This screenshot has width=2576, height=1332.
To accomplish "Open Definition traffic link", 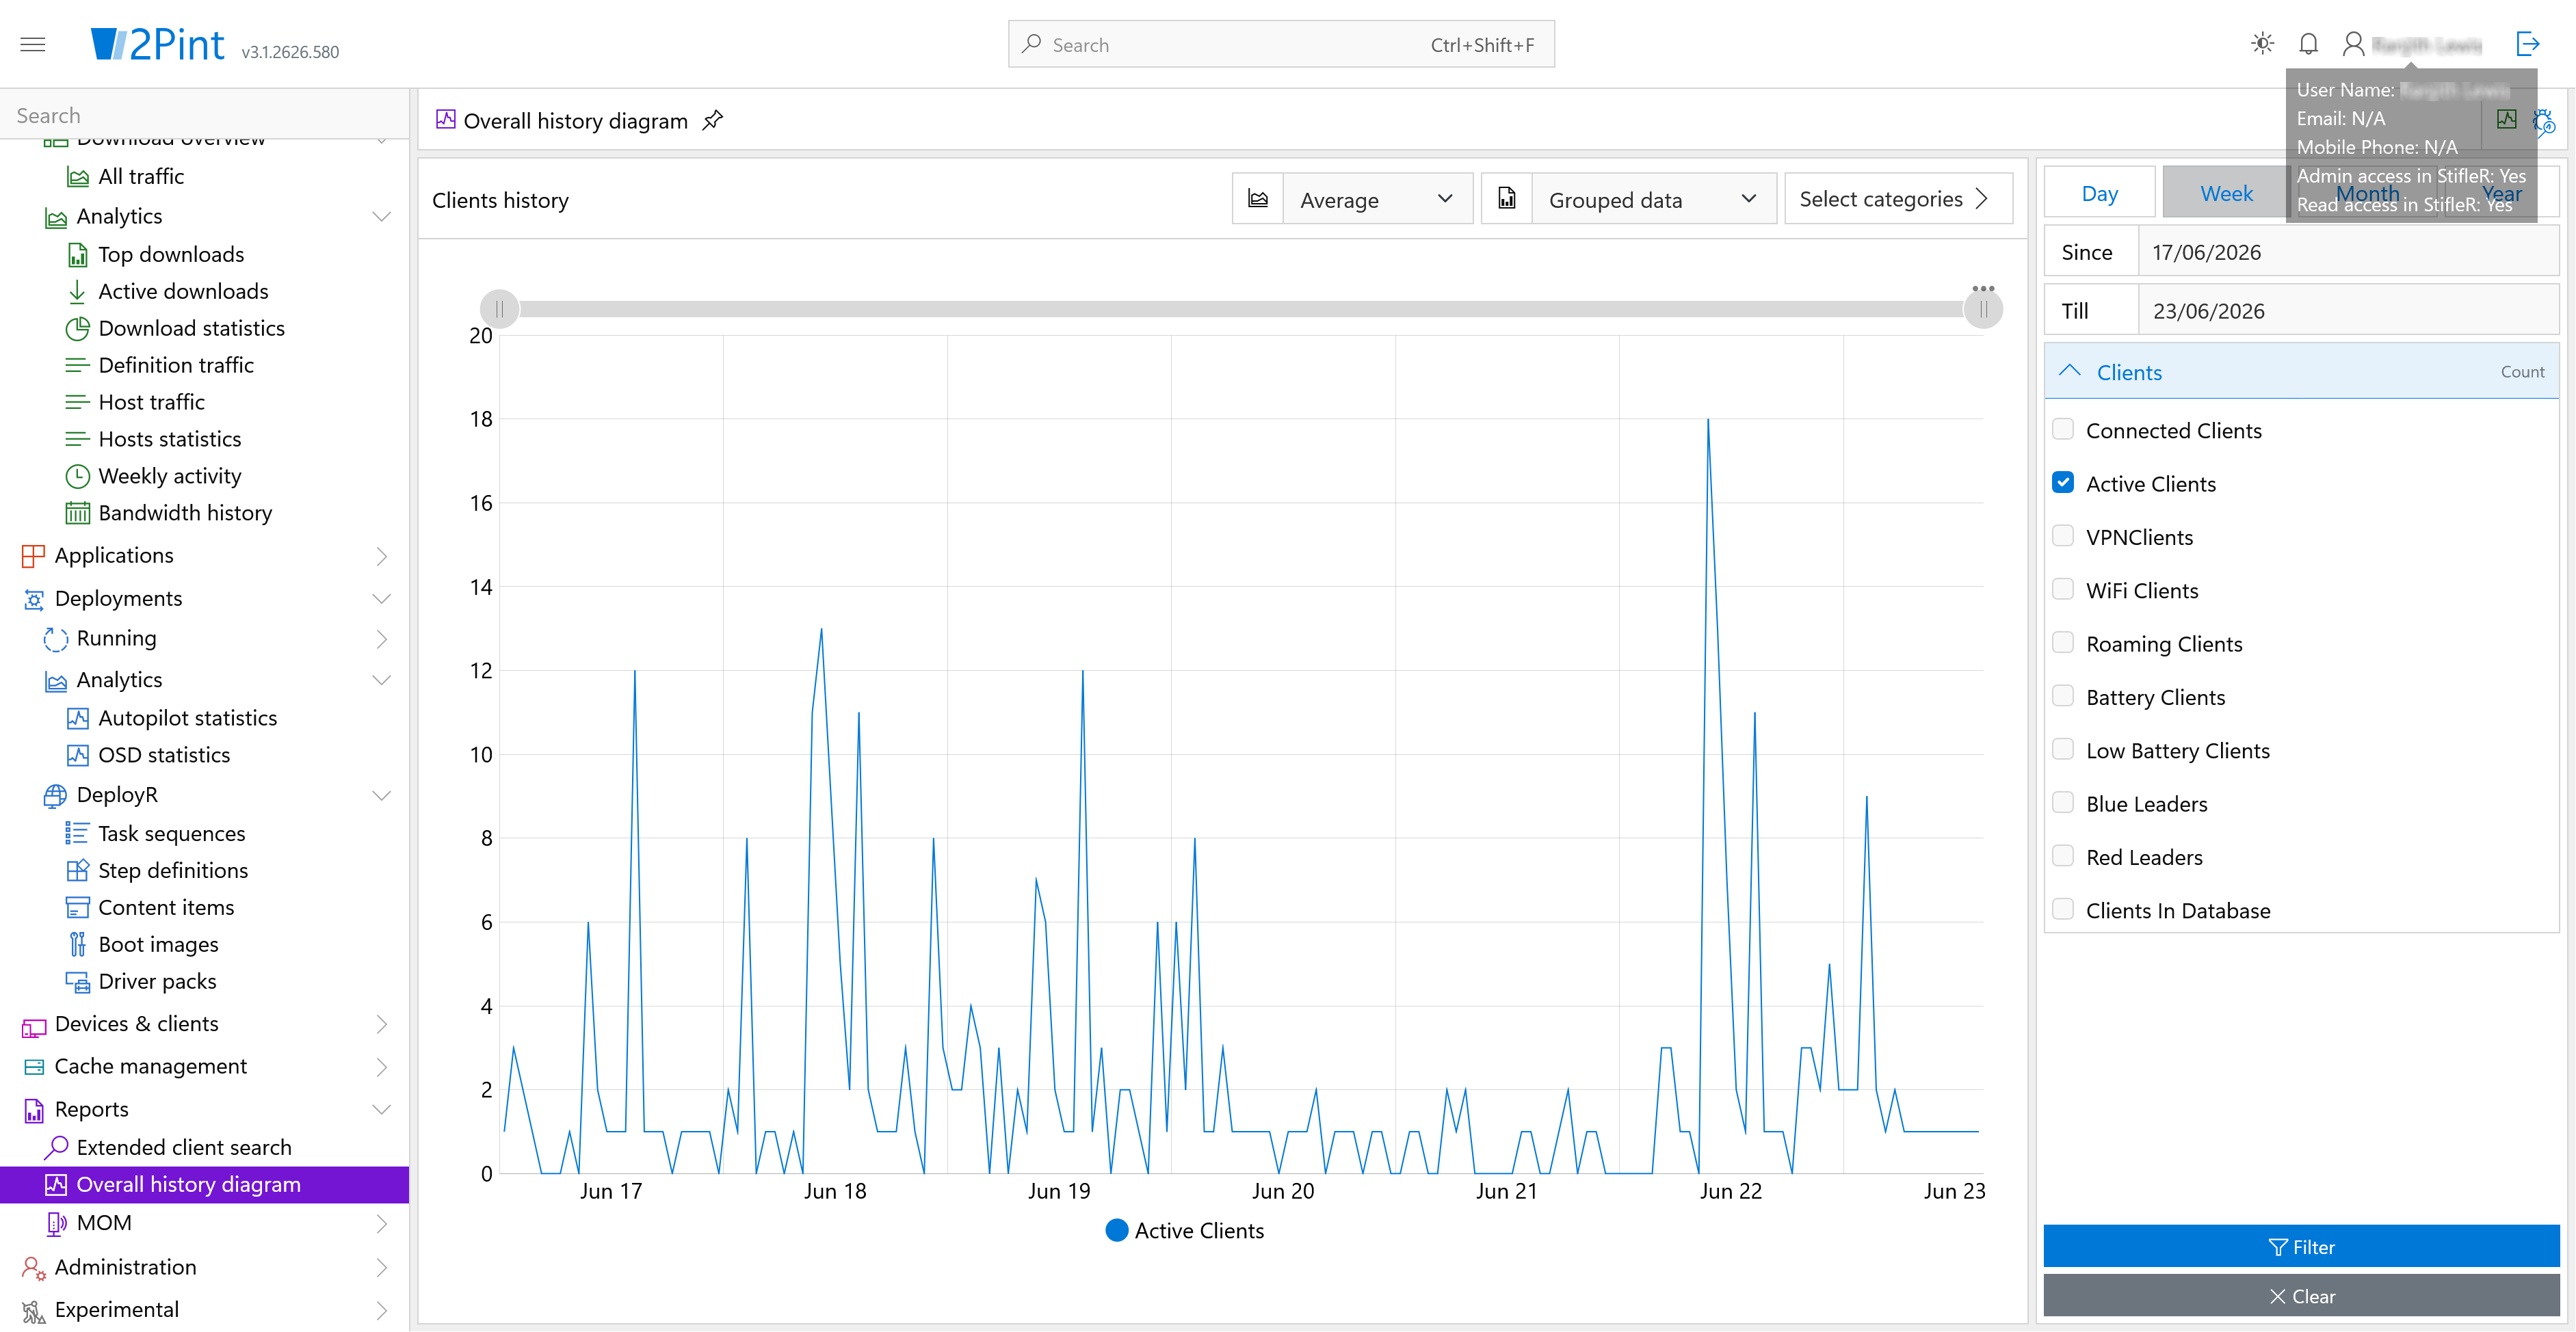I will (176, 365).
